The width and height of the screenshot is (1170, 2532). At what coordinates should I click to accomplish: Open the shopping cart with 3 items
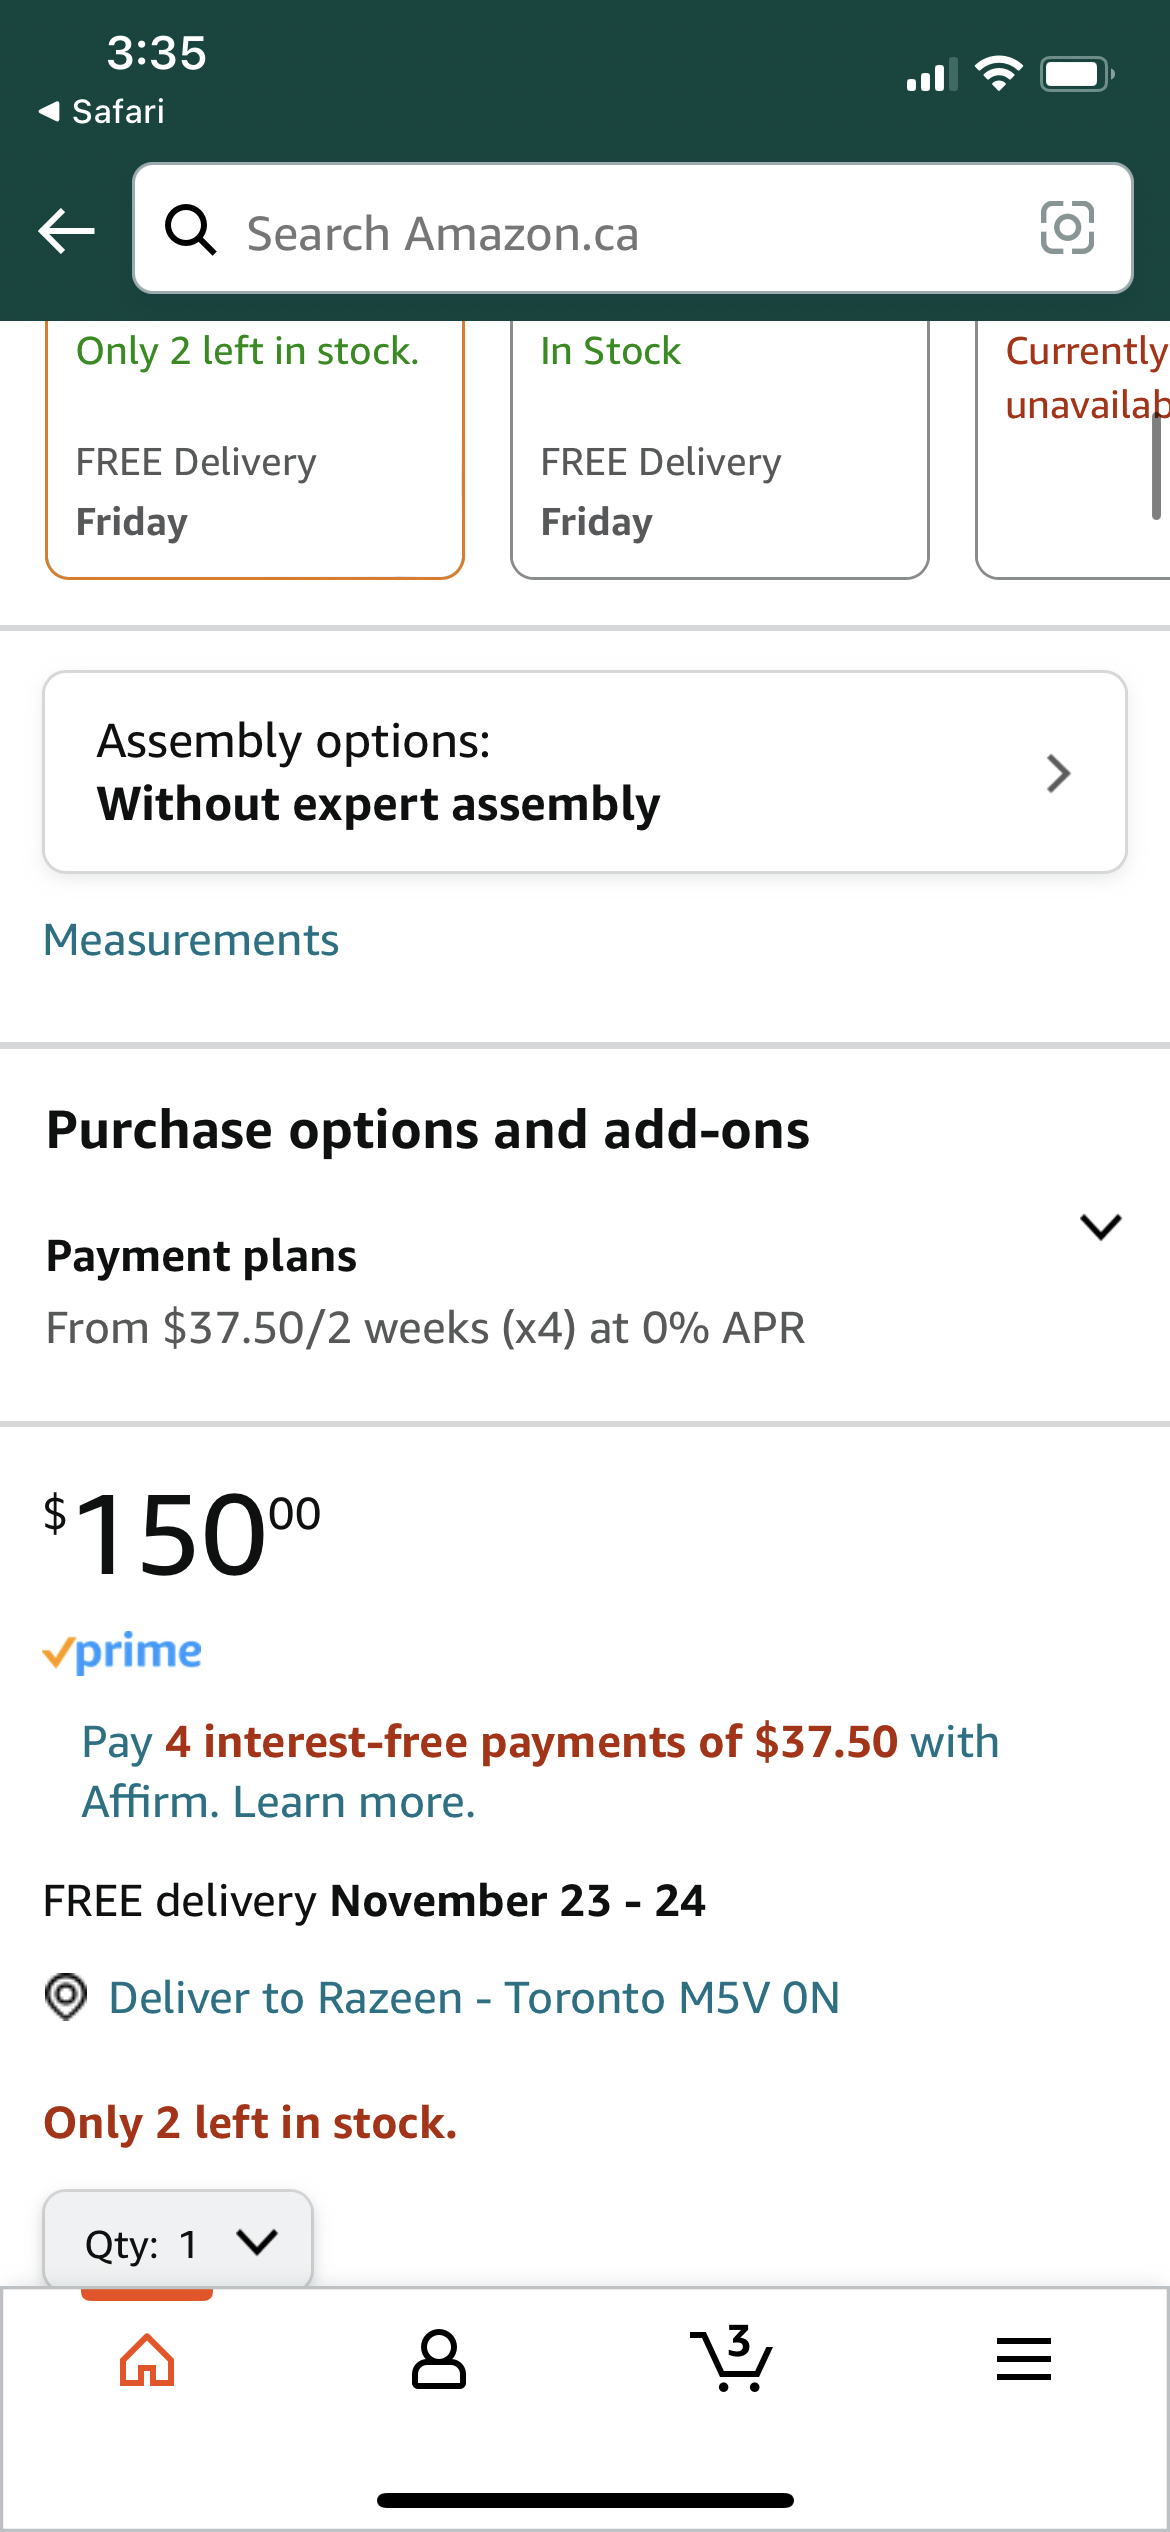pyautogui.click(x=731, y=2358)
